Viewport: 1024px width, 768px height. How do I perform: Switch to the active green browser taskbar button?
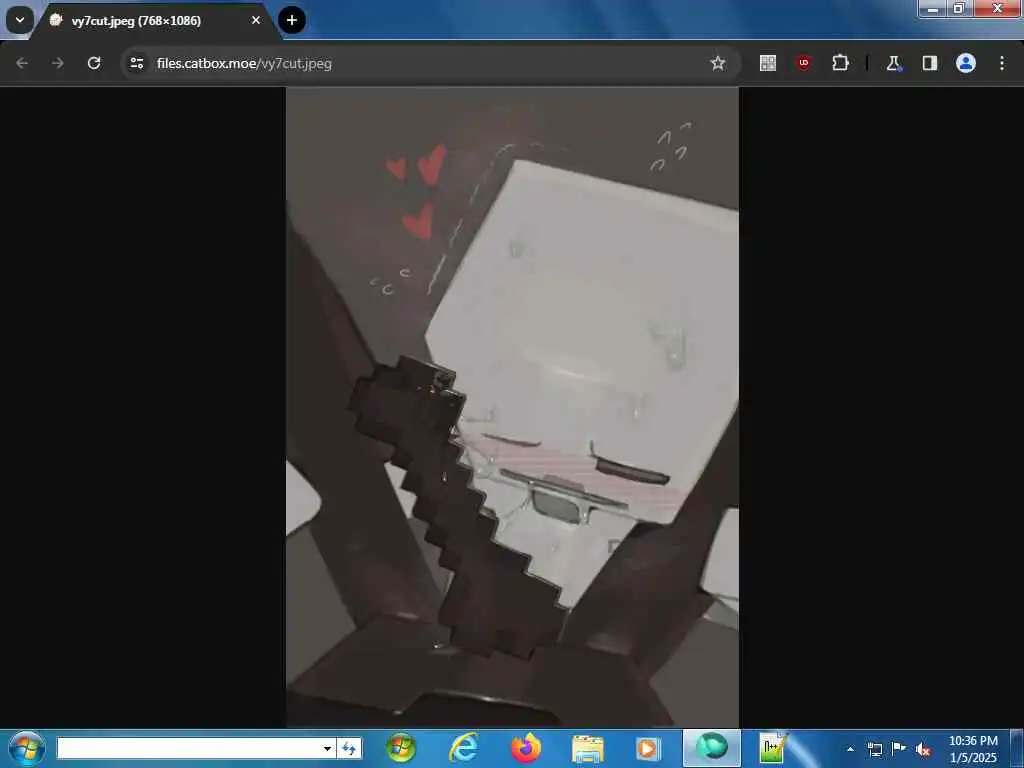(x=712, y=748)
